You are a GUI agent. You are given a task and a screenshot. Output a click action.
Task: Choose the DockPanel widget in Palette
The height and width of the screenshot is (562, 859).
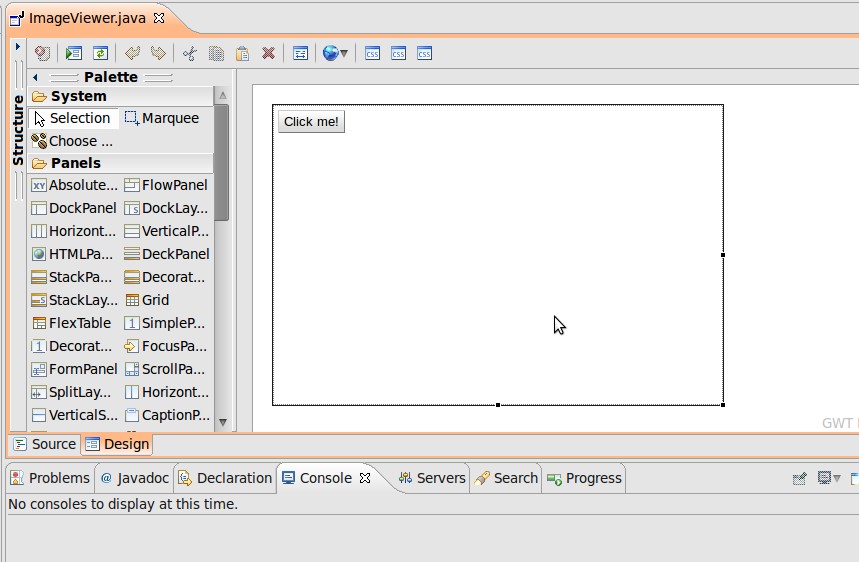click(x=74, y=208)
